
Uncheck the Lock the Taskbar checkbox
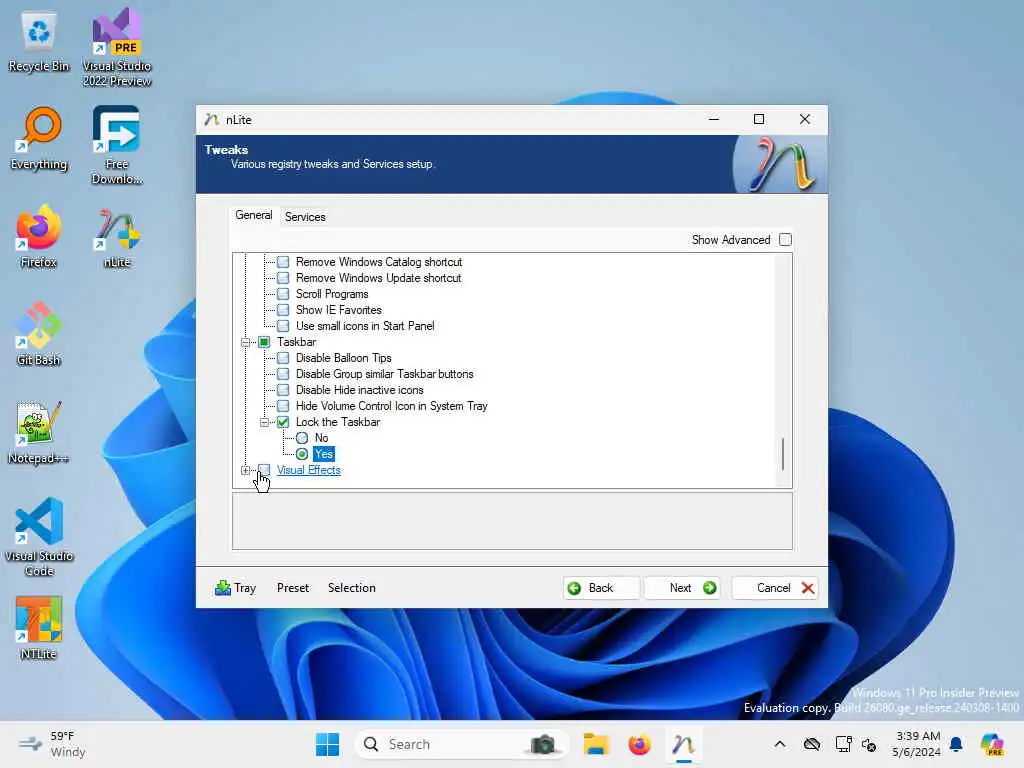click(283, 422)
